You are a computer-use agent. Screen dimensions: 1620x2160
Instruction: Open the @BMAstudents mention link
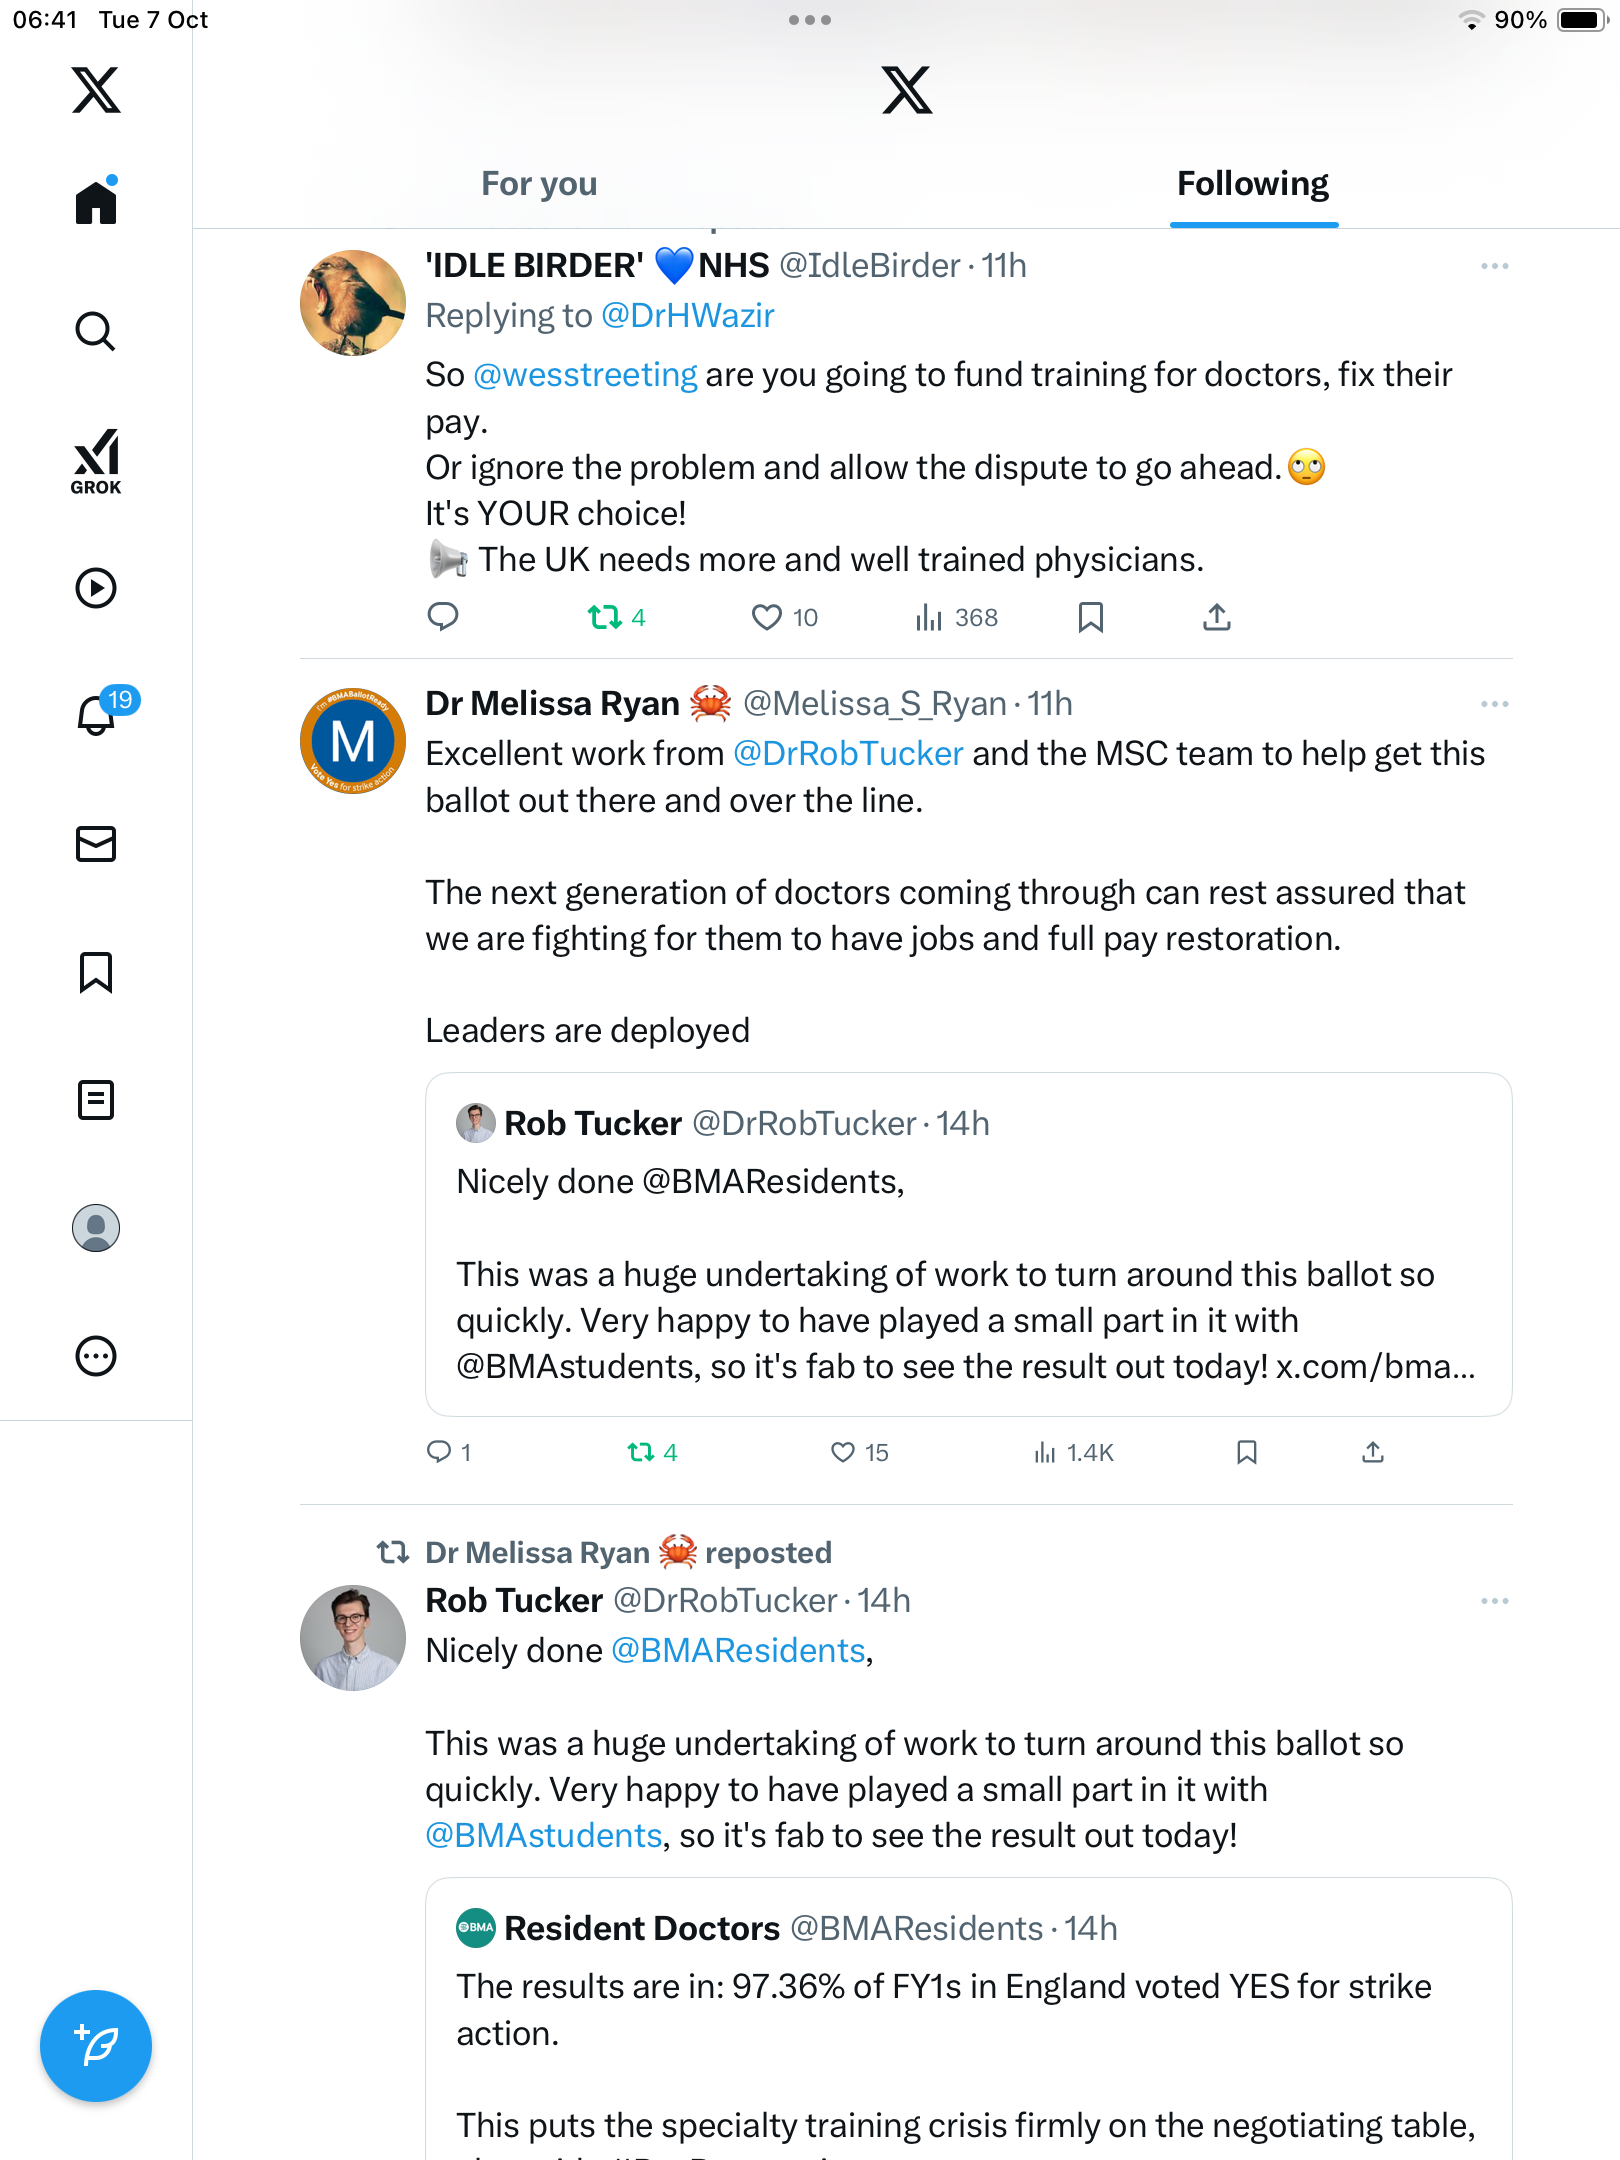coord(543,1836)
